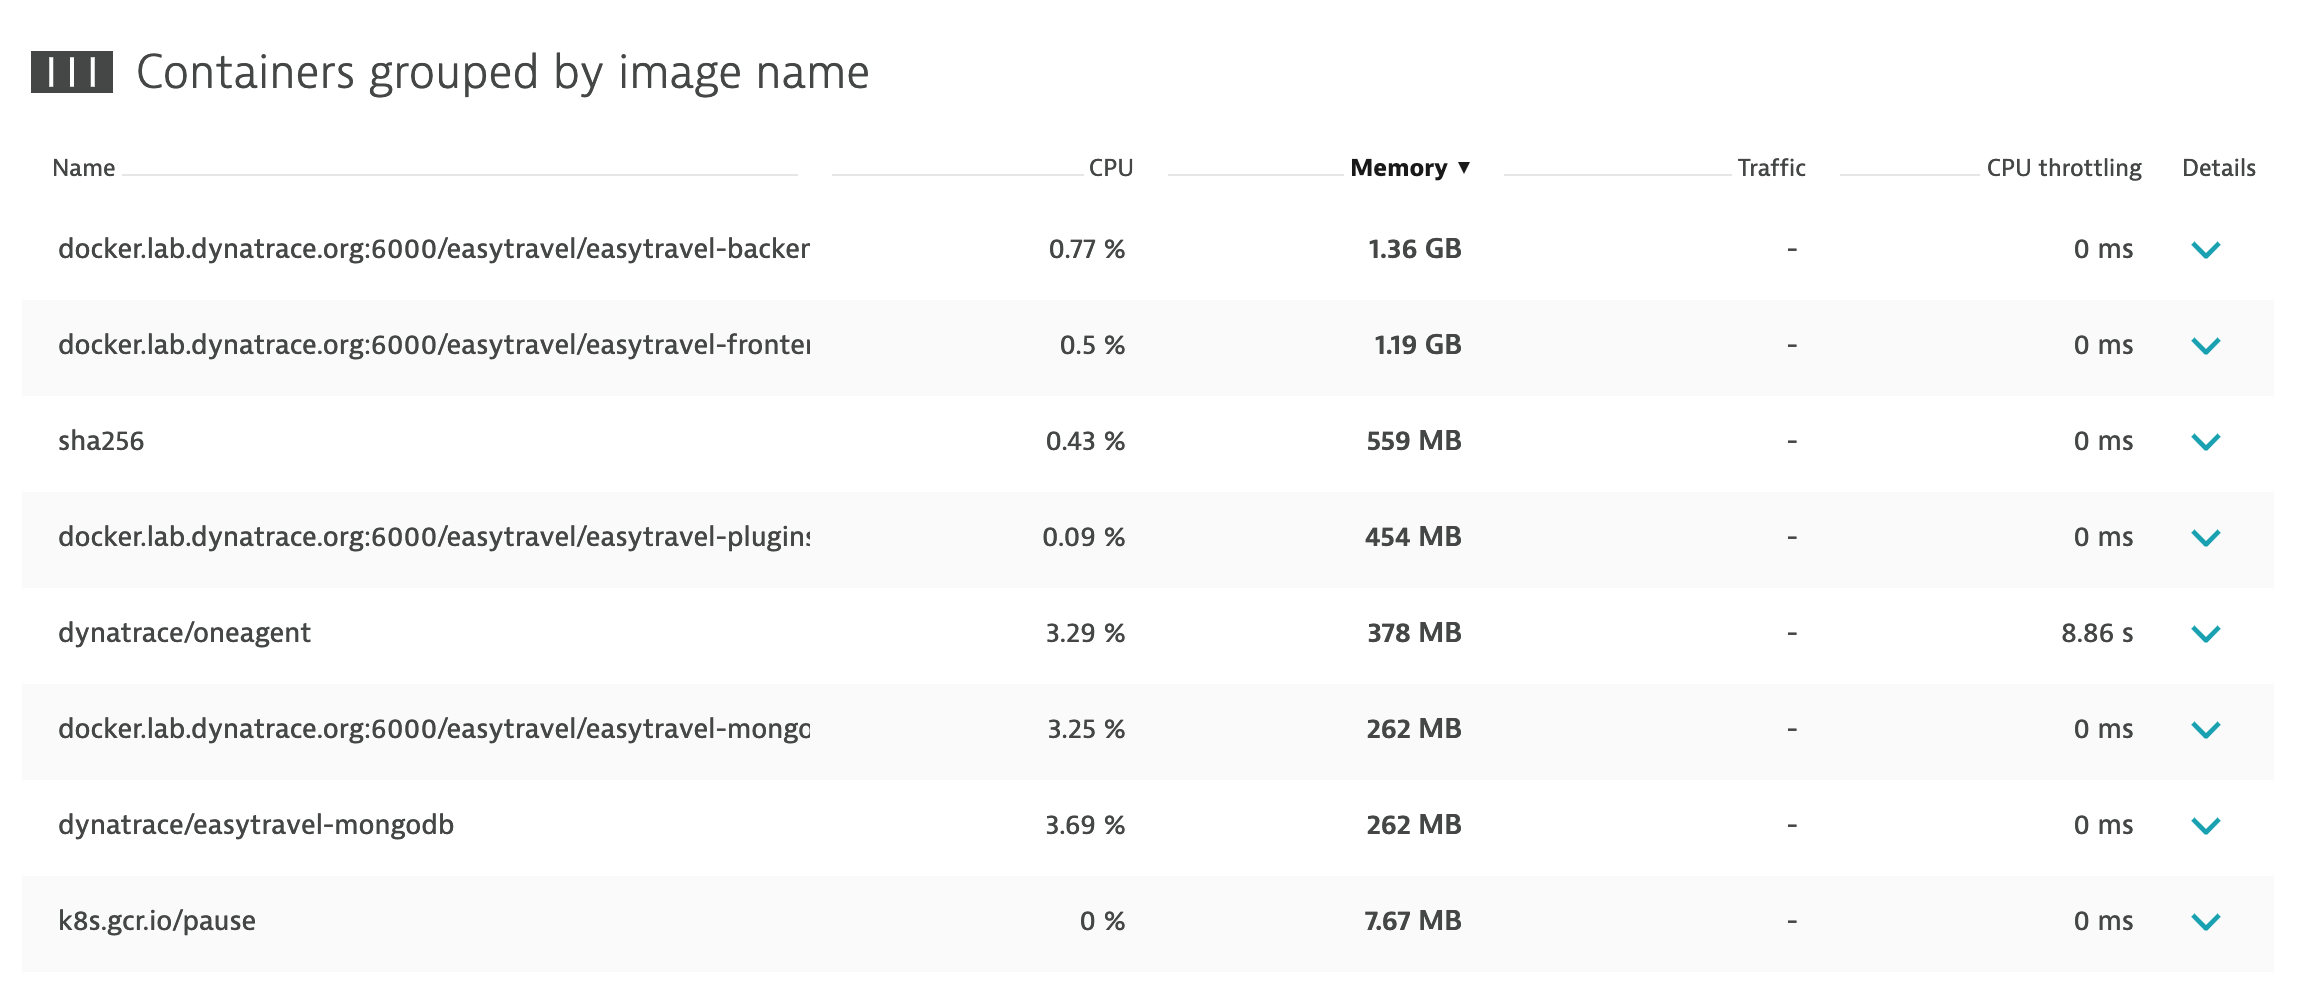
Task: Expand details for dynatrace/easytravel-mongodb row
Action: [x=2205, y=826]
